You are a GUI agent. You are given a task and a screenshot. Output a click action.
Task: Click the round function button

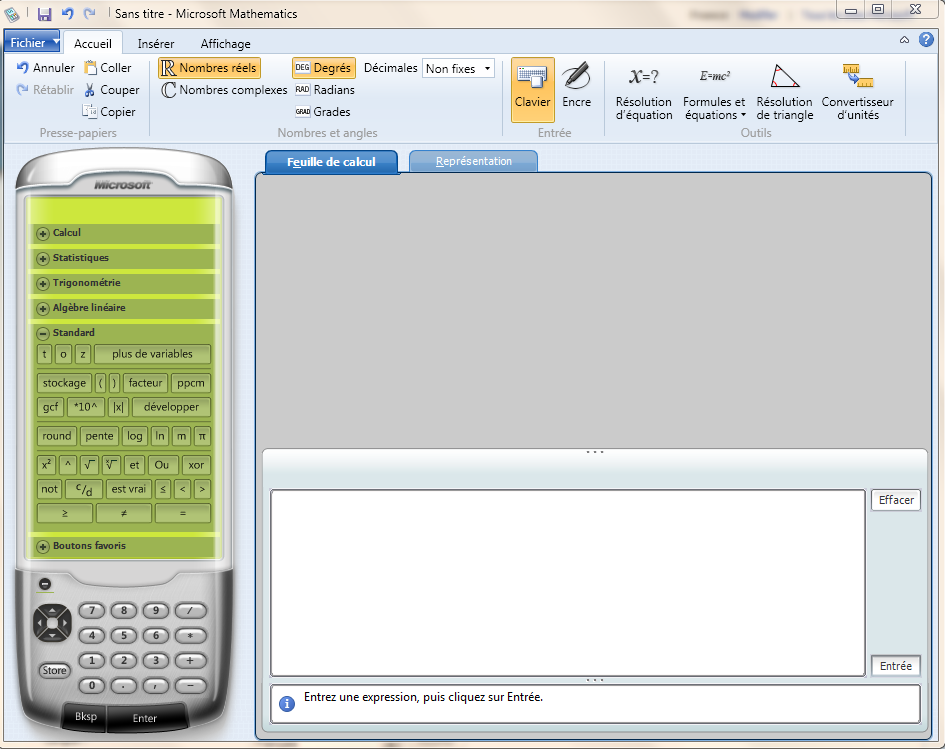click(57, 436)
